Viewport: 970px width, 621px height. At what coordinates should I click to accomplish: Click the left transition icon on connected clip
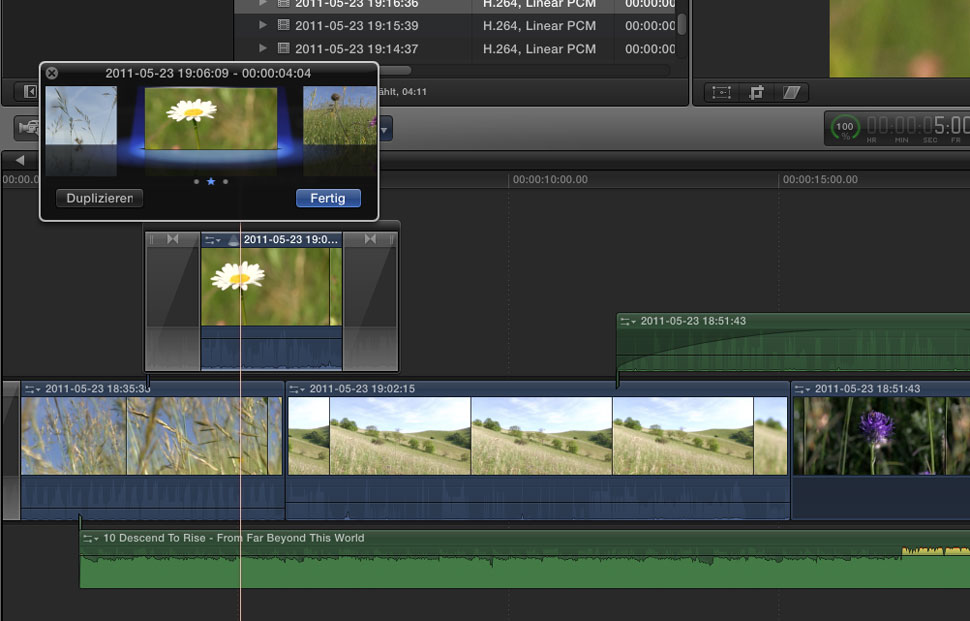pyautogui.click(x=172, y=240)
